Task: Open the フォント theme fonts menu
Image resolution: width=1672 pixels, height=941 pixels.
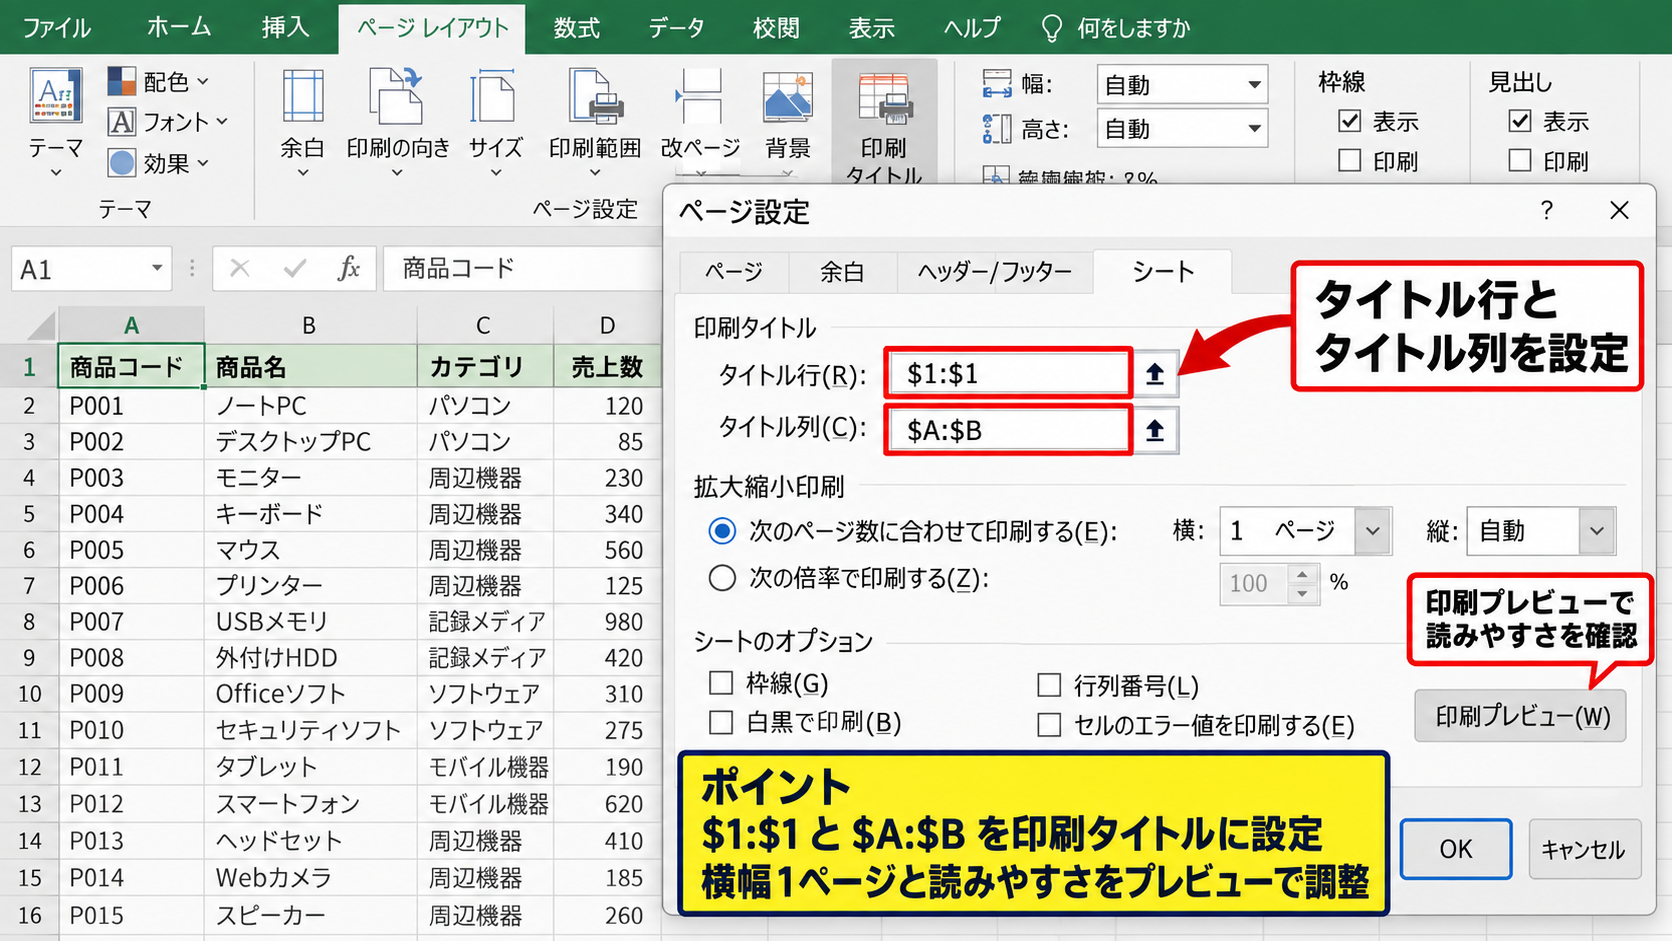Action: (168, 122)
